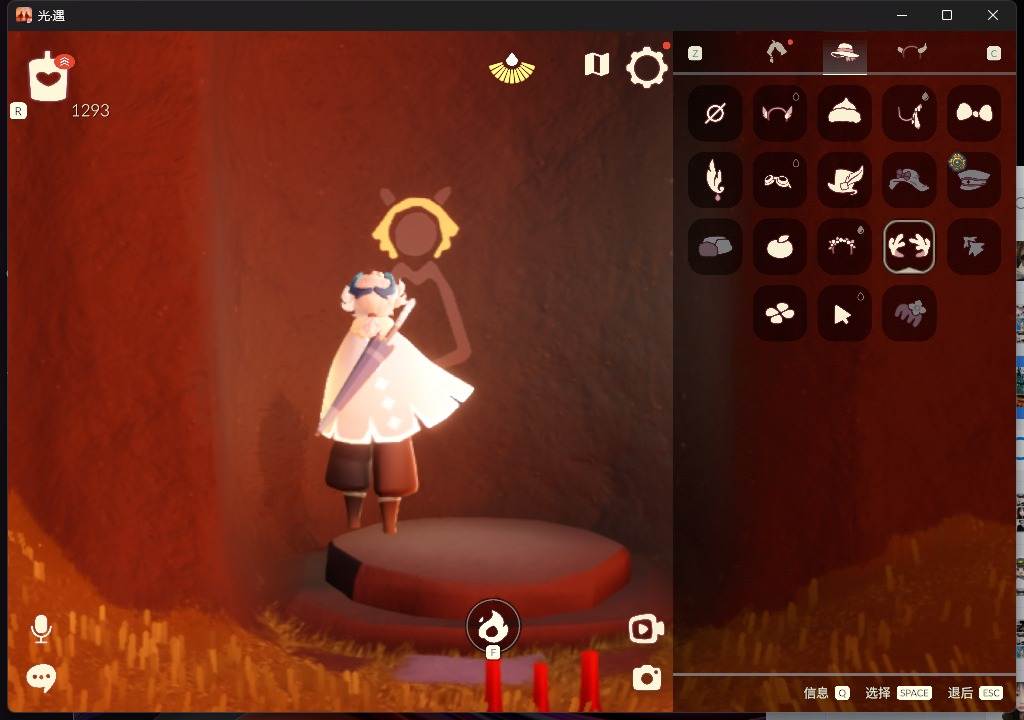1024x720 pixels.
Task: Pick the flower crown headband
Action: click(x=844, y=246)
